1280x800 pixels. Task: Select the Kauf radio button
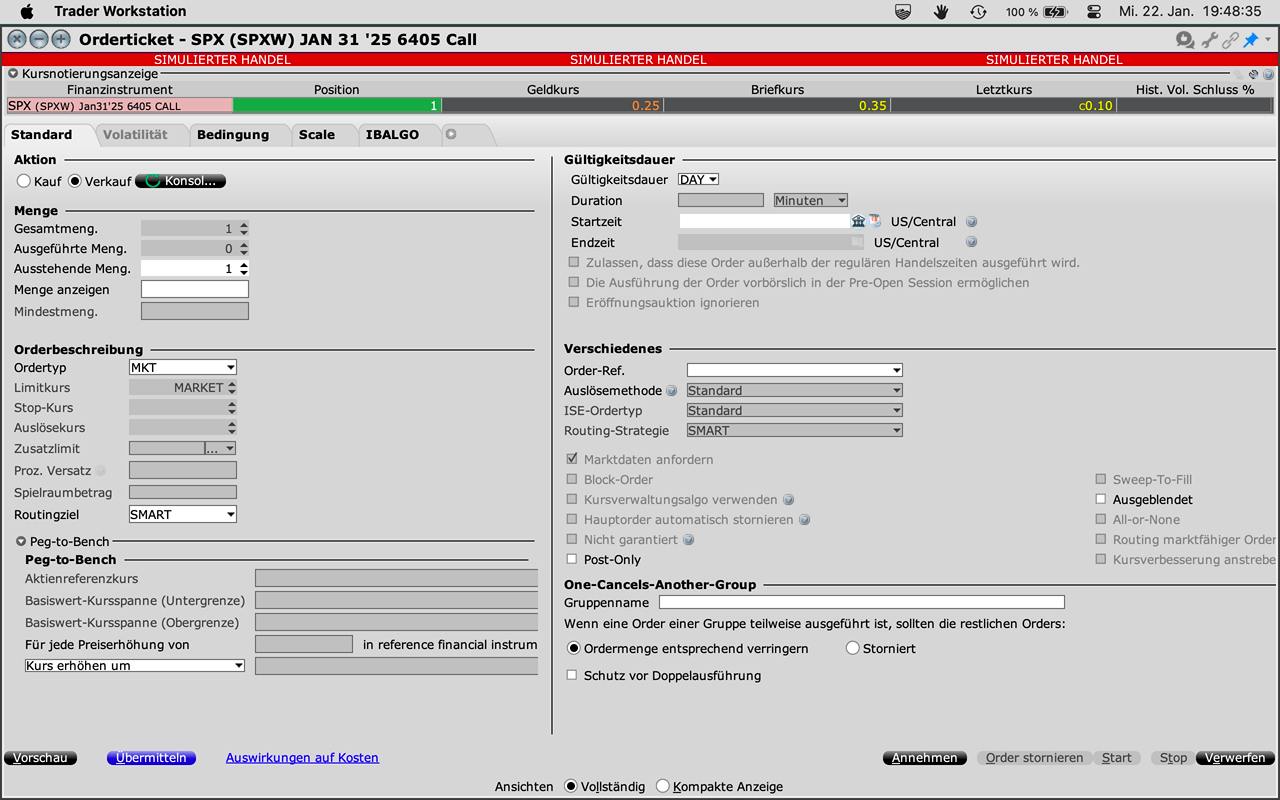point(24,181)
